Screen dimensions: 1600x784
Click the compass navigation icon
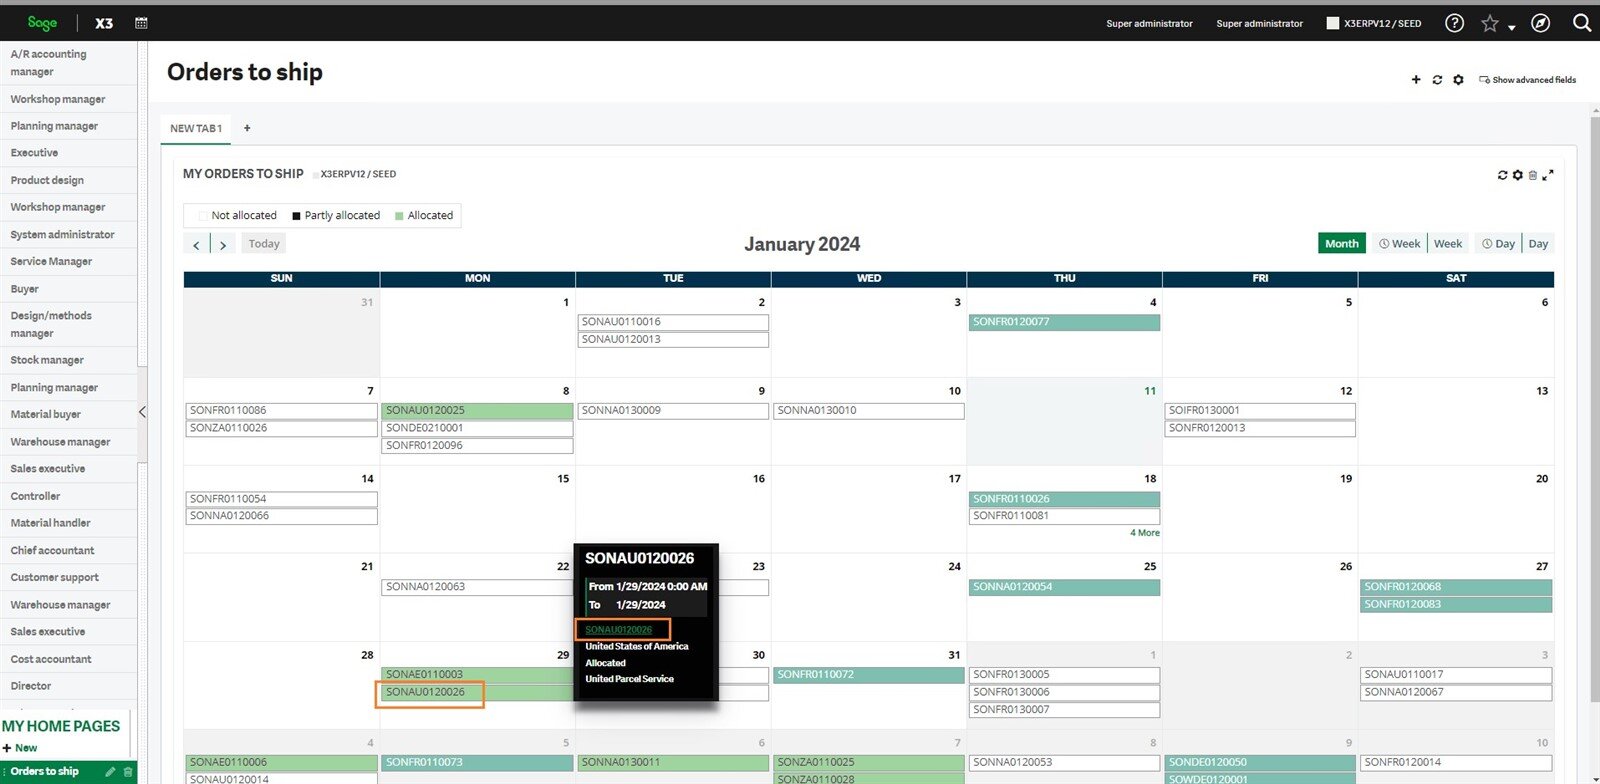coord(1540,23)
